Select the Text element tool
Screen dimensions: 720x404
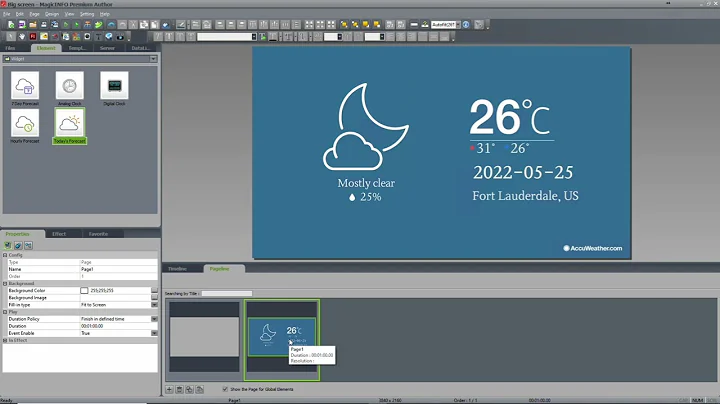(98, 36)
